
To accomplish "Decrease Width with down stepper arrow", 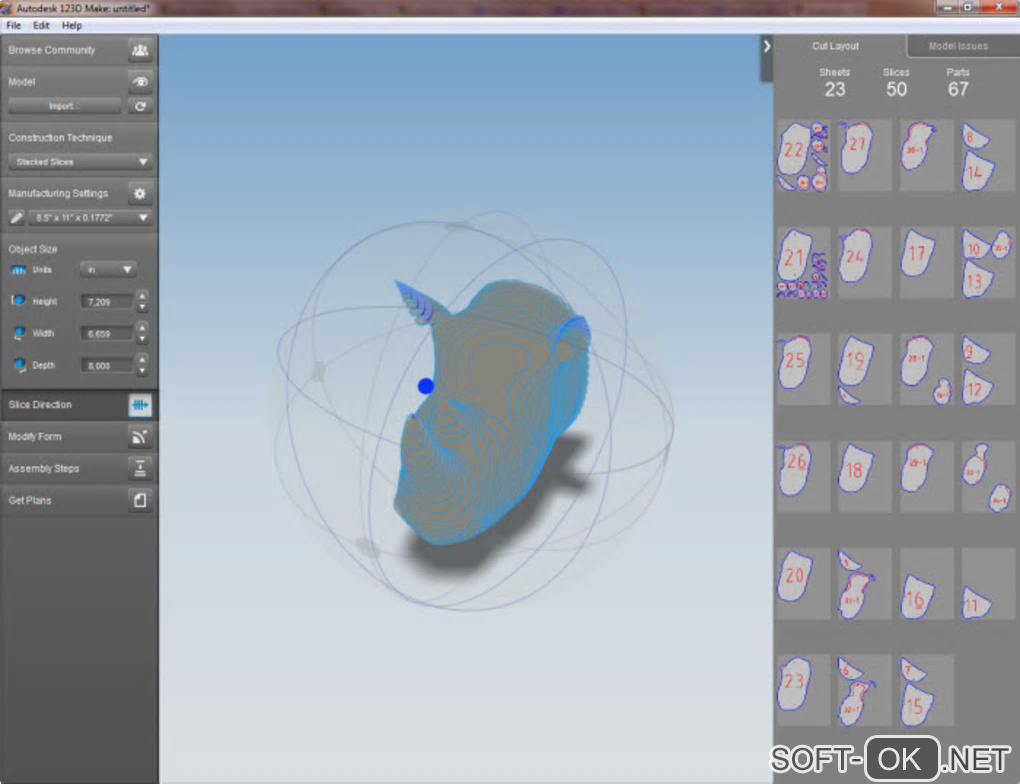I will tap(142, 339).
